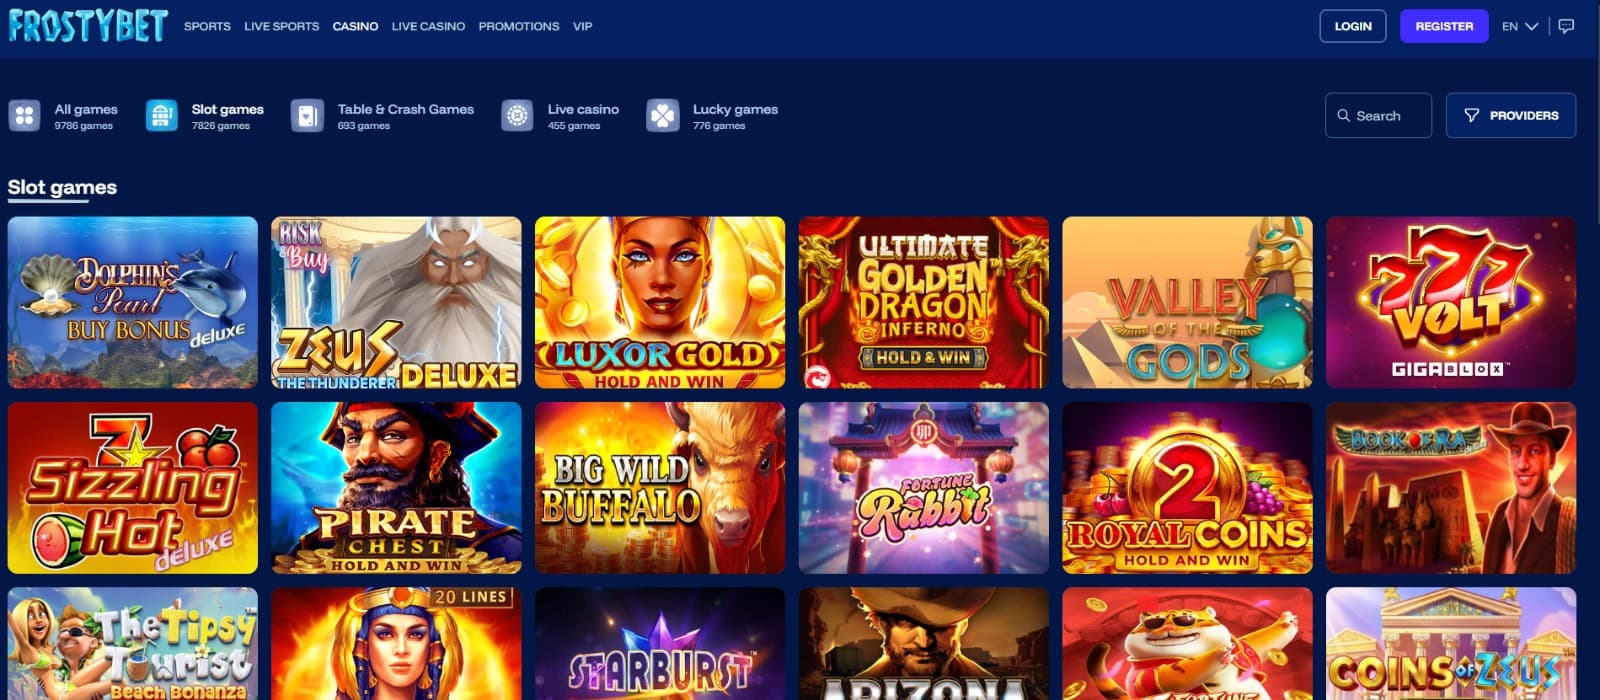The height and width of the screenshot is (700, 1600).
Task: Open Dolphin's Pearl Deluxe Buy Bonus game
Action: (x=132, y=302)
